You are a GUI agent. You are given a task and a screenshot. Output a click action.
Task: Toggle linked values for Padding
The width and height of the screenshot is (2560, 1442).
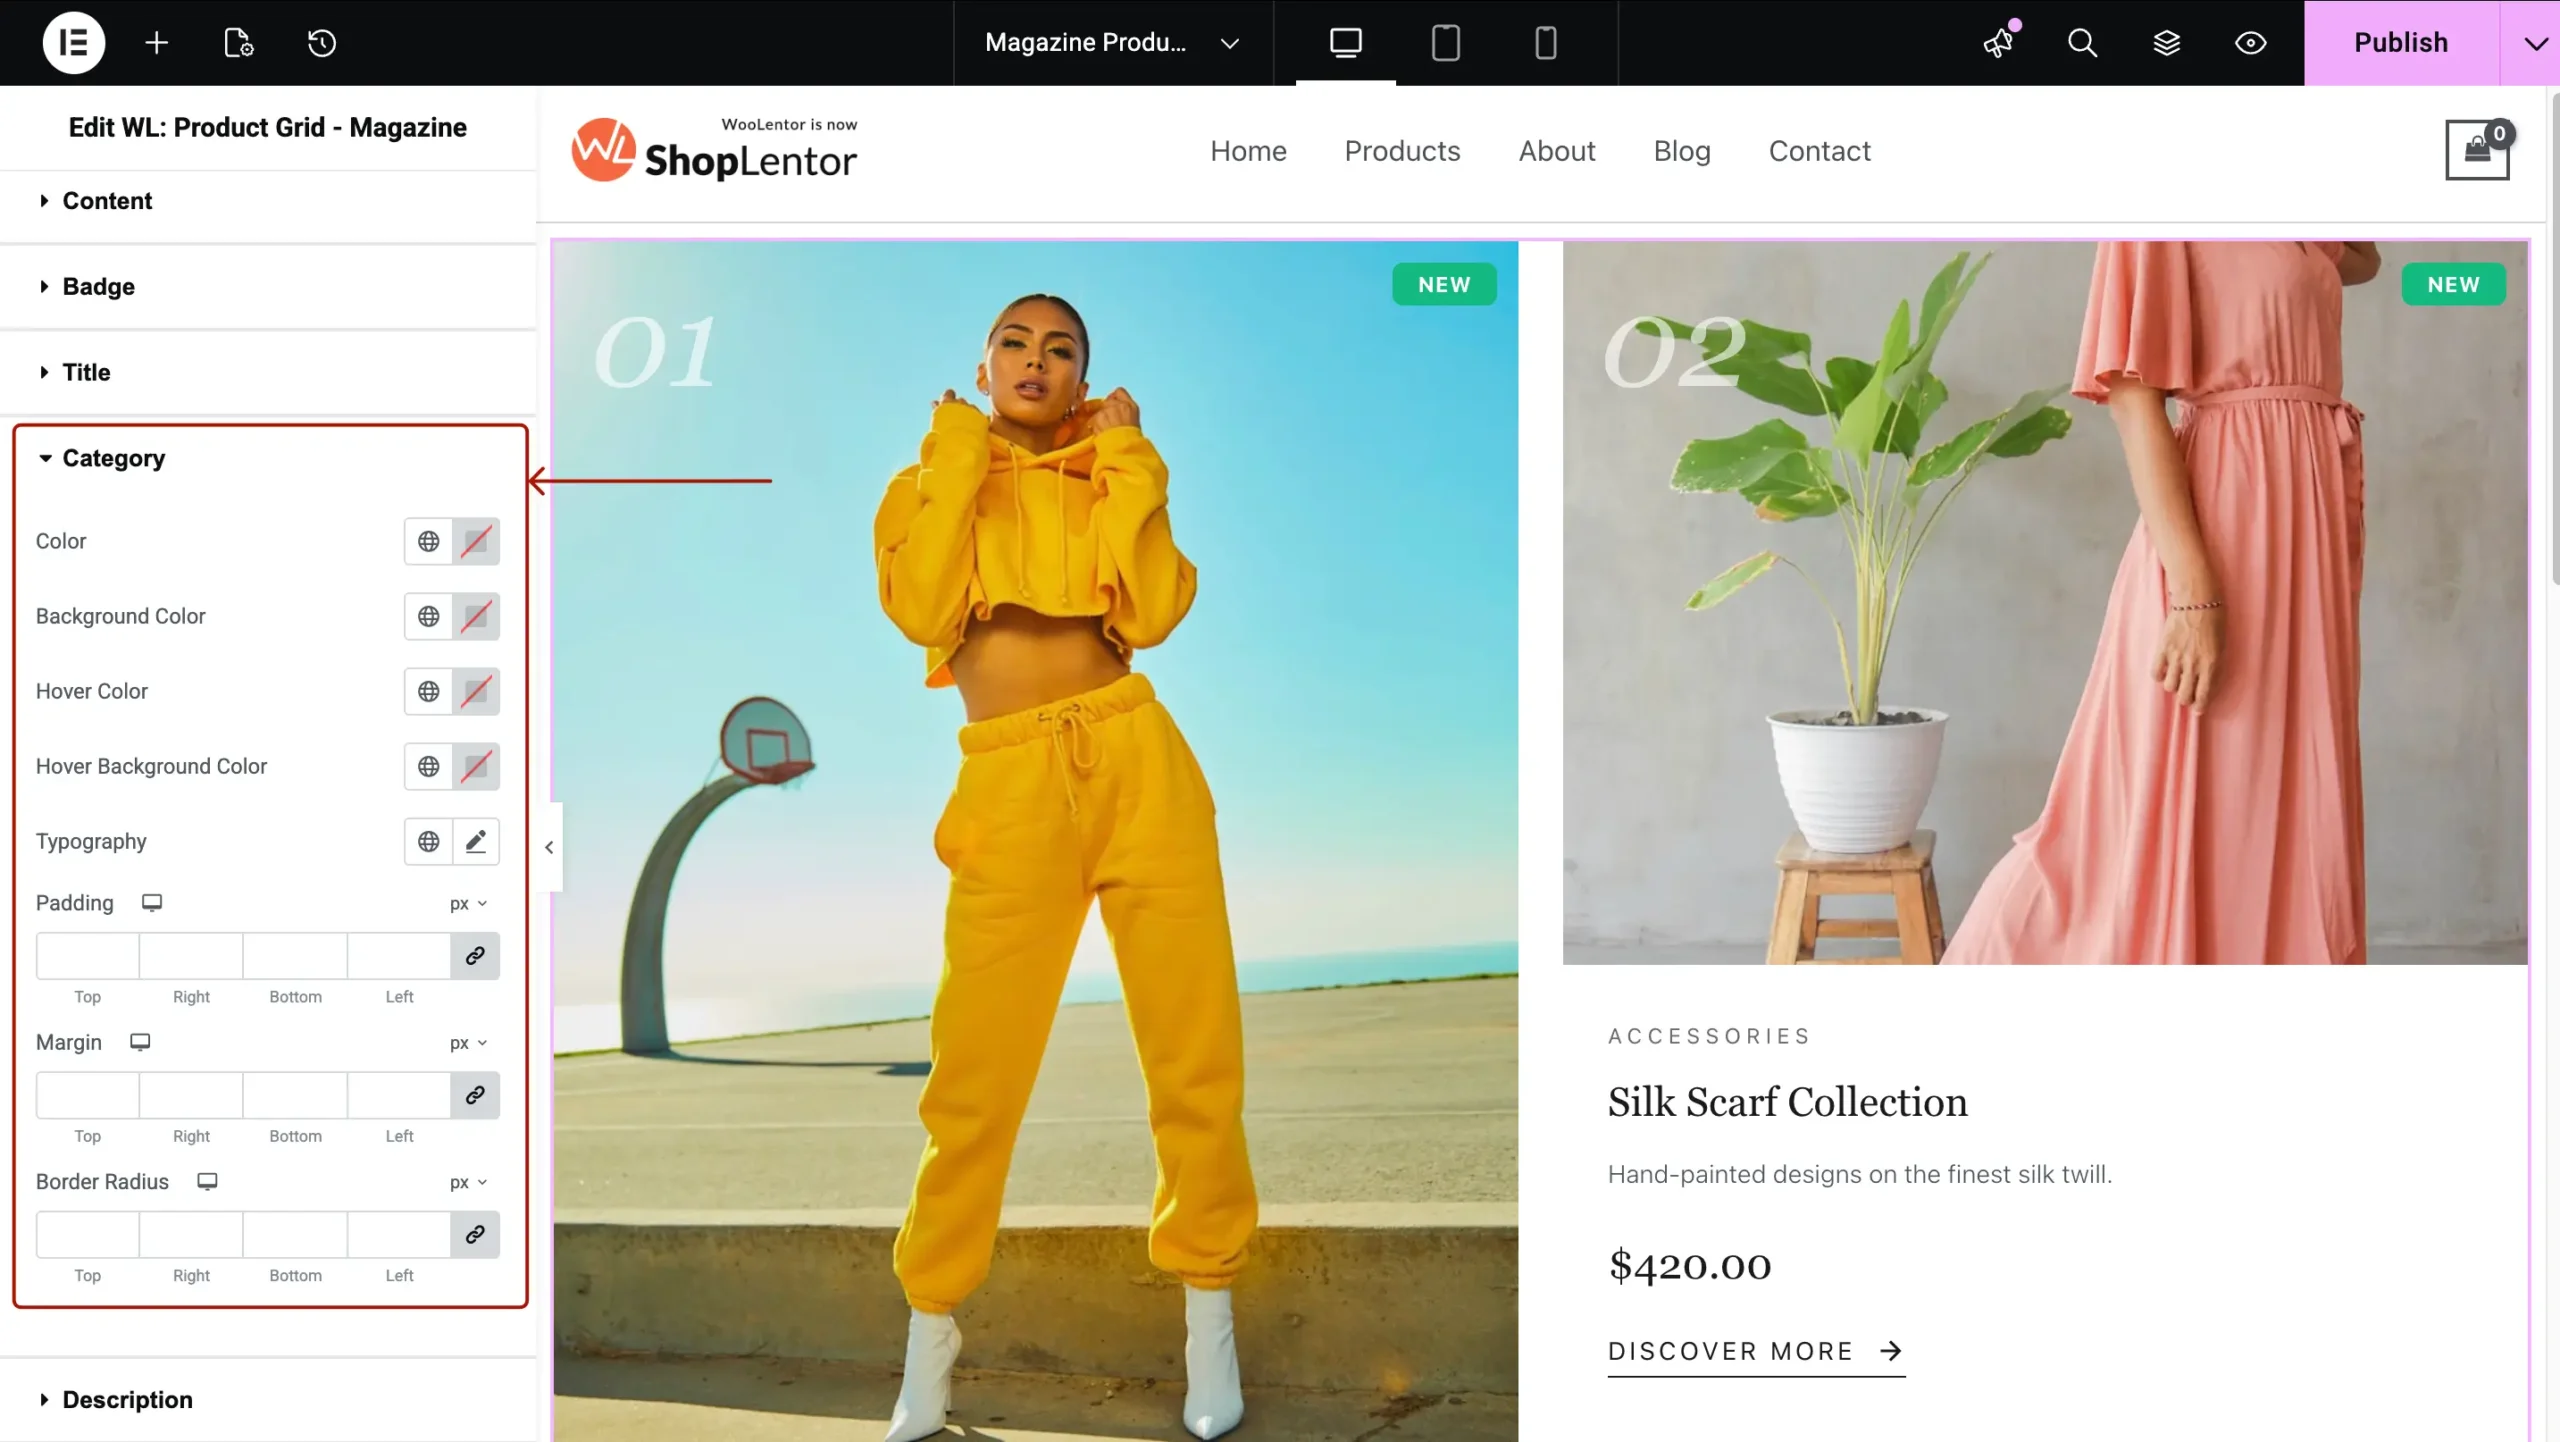click(x=475, y=955)
